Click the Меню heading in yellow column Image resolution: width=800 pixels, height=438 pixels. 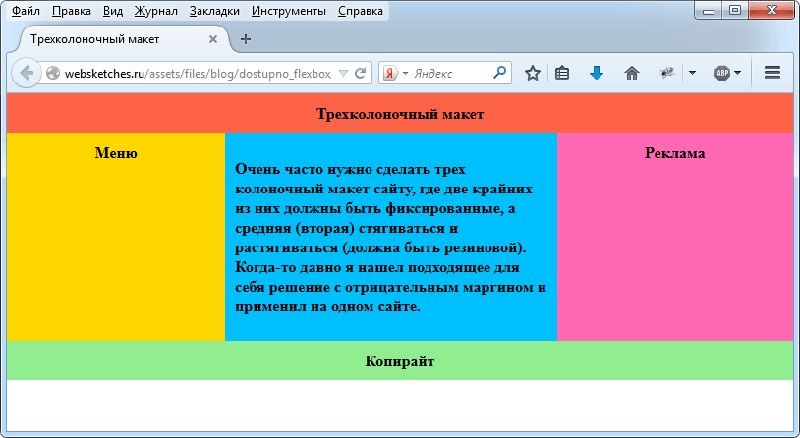coord(116,153)
